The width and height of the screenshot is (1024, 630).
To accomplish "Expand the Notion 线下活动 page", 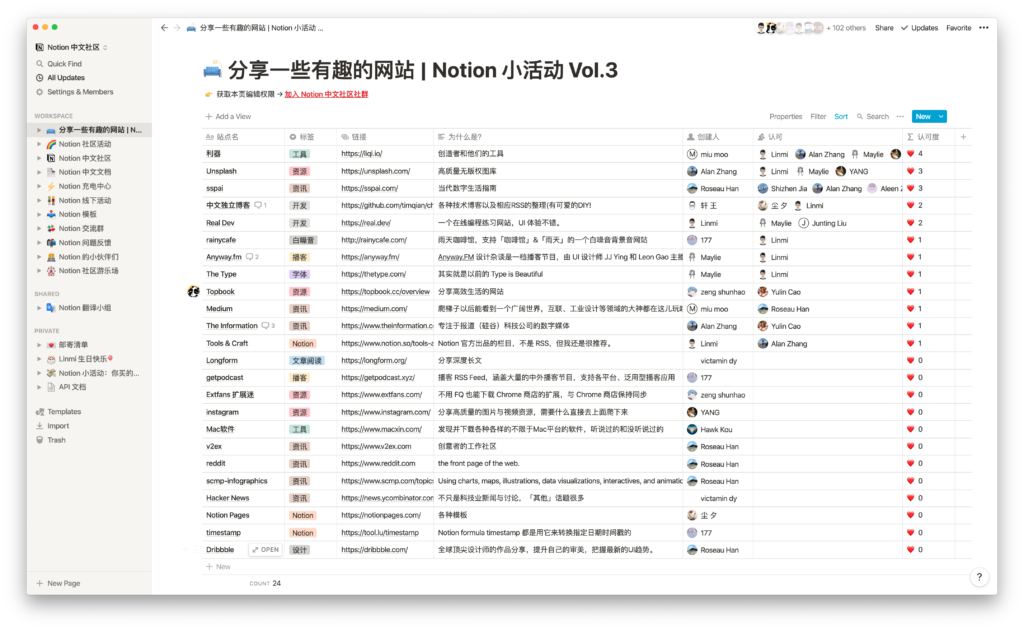I will pyautogui.click(x=39, y=200).
